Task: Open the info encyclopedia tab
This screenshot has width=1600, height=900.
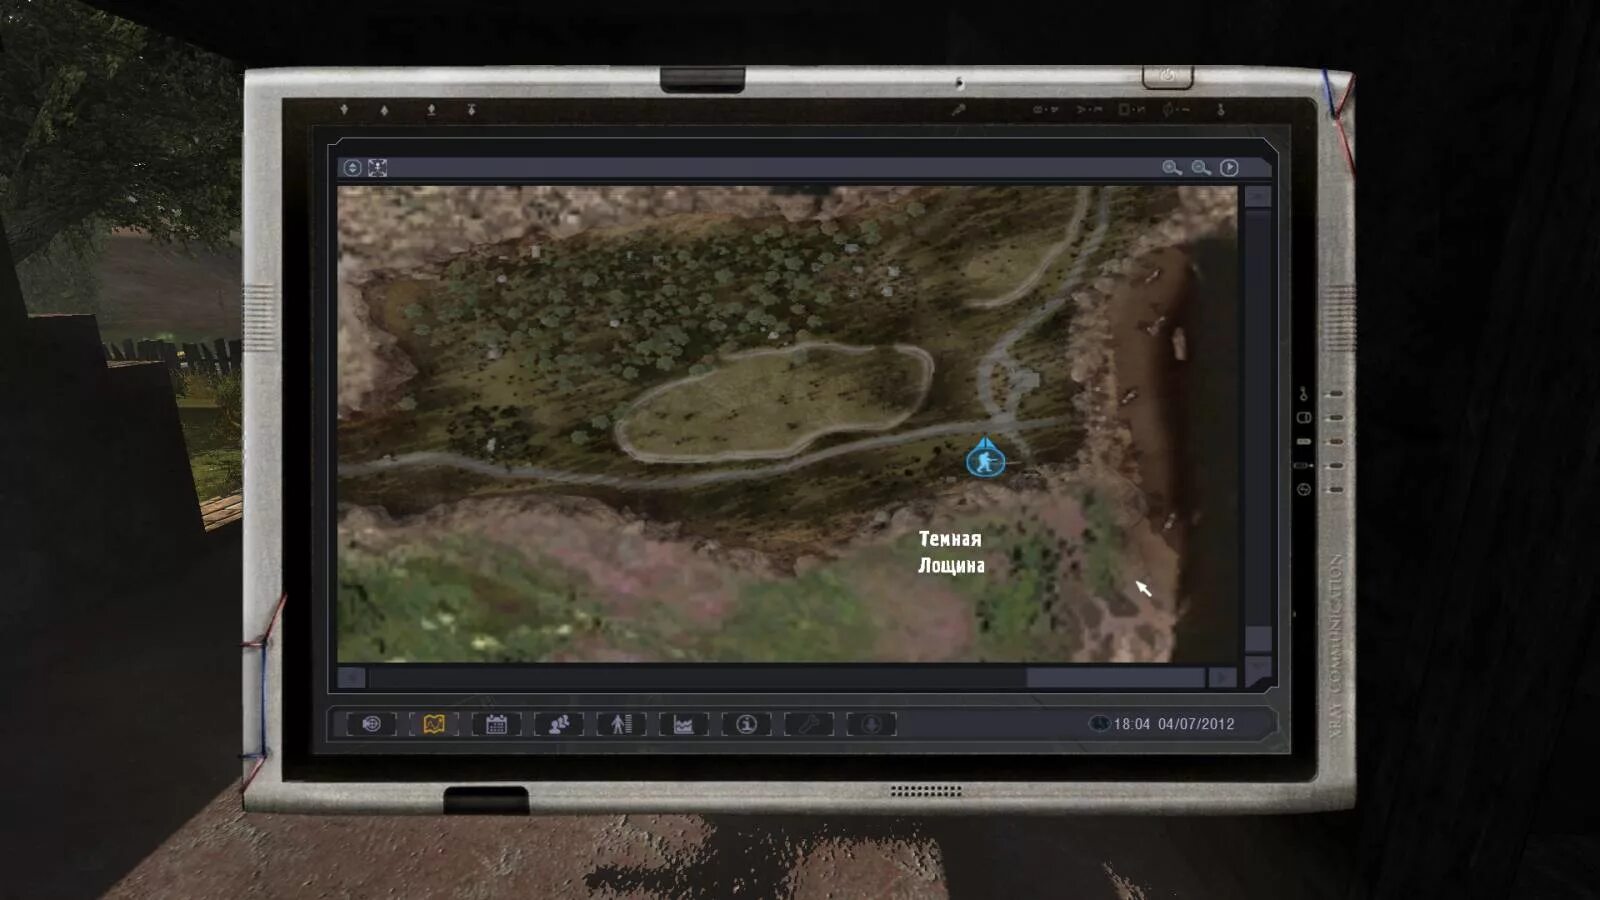Action: coord(746,724)
